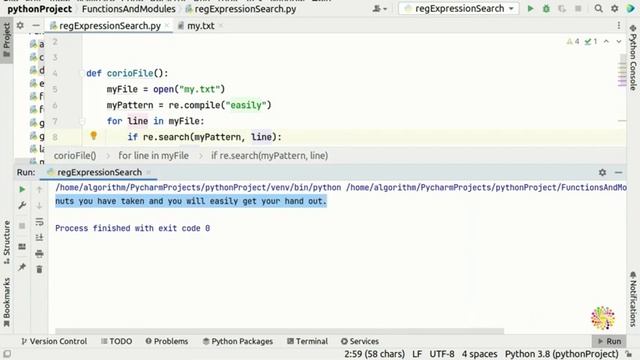
Task: Click Run output horizontal scrollbar
Action: 280,331
